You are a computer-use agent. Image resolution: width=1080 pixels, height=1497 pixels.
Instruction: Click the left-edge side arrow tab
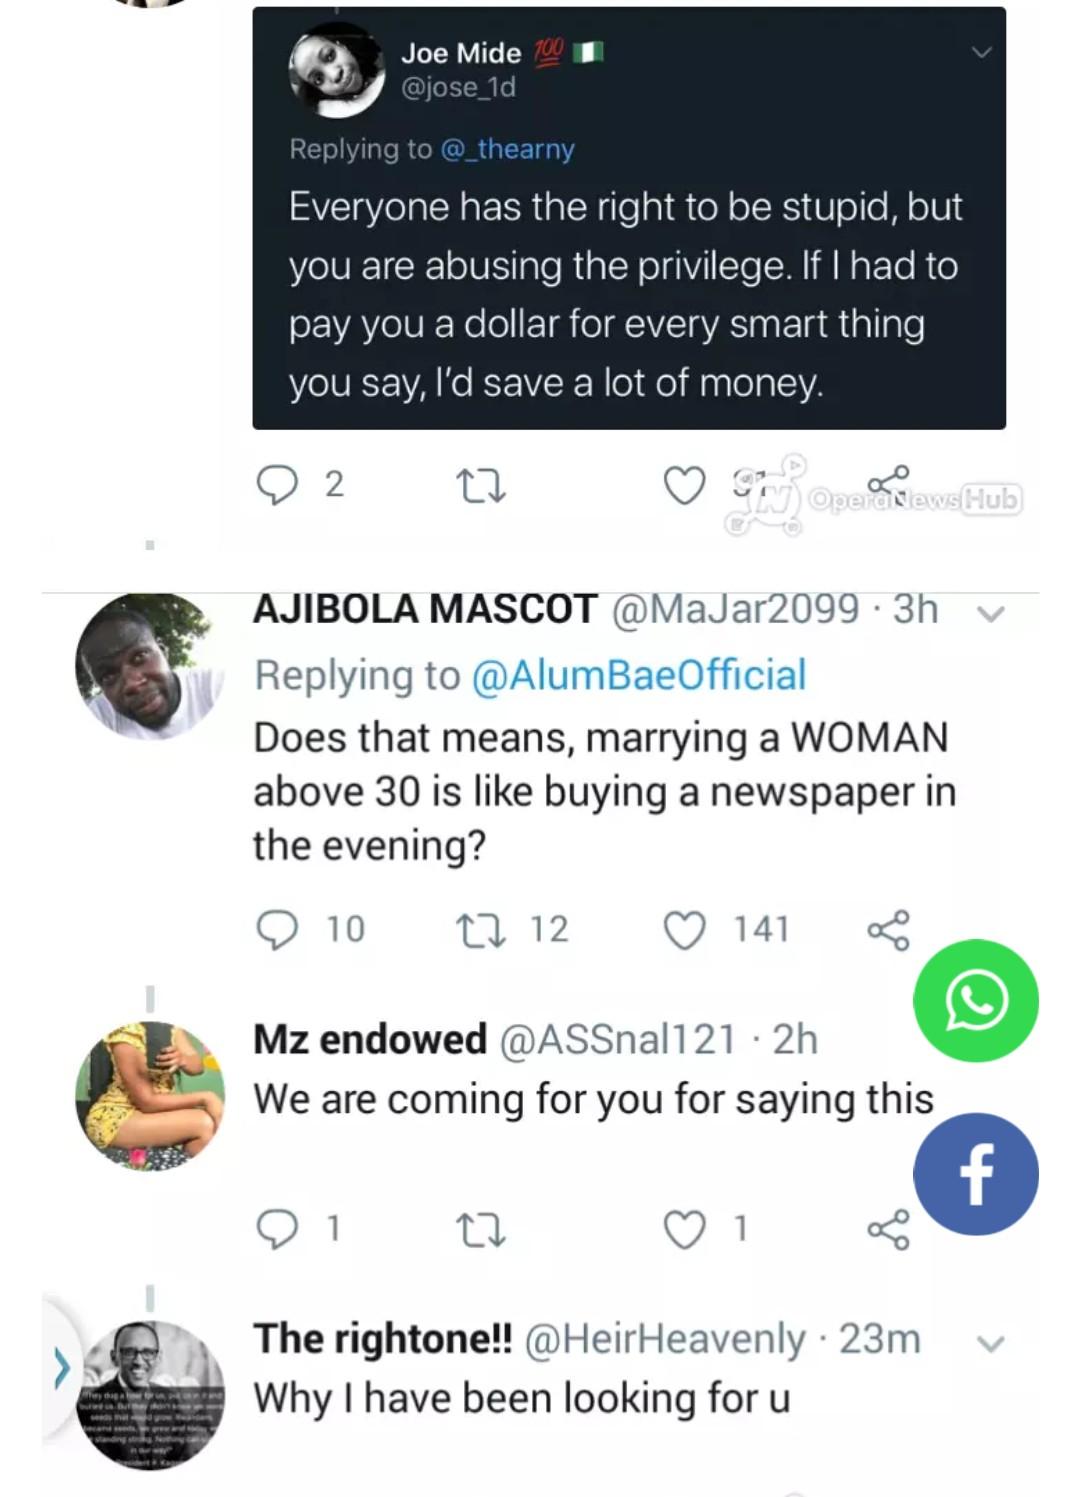pos(62,1366)
